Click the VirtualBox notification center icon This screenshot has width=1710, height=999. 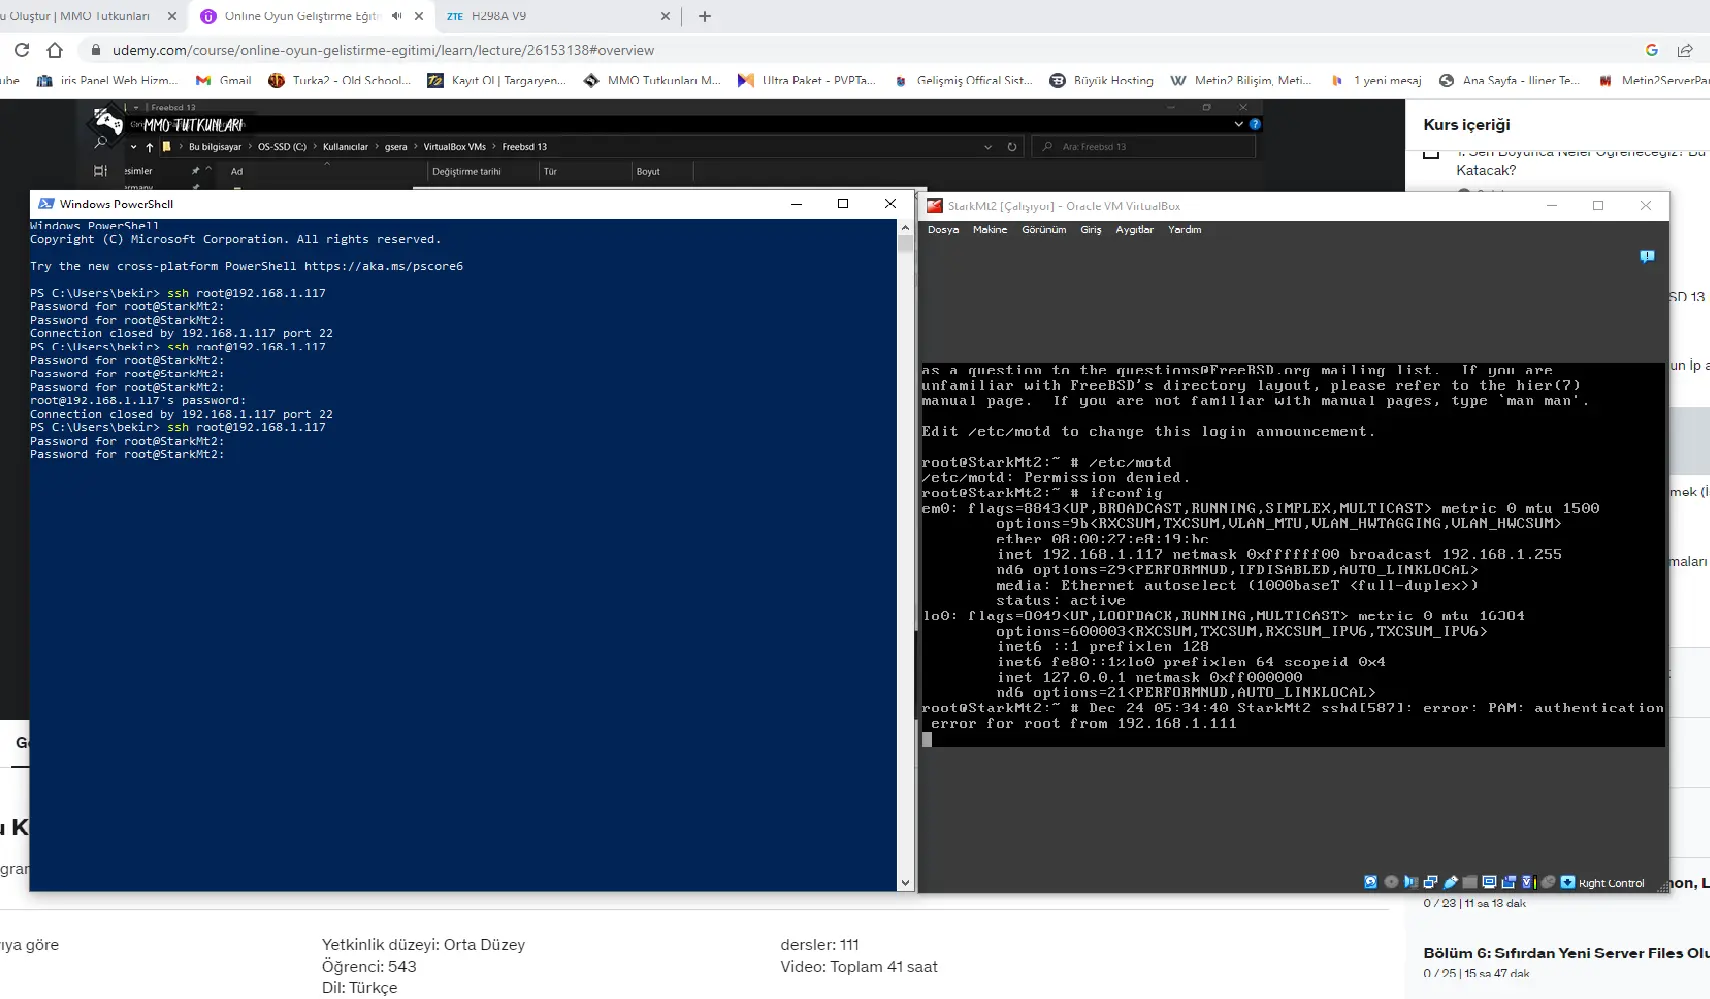click(x=1647, y=257)
